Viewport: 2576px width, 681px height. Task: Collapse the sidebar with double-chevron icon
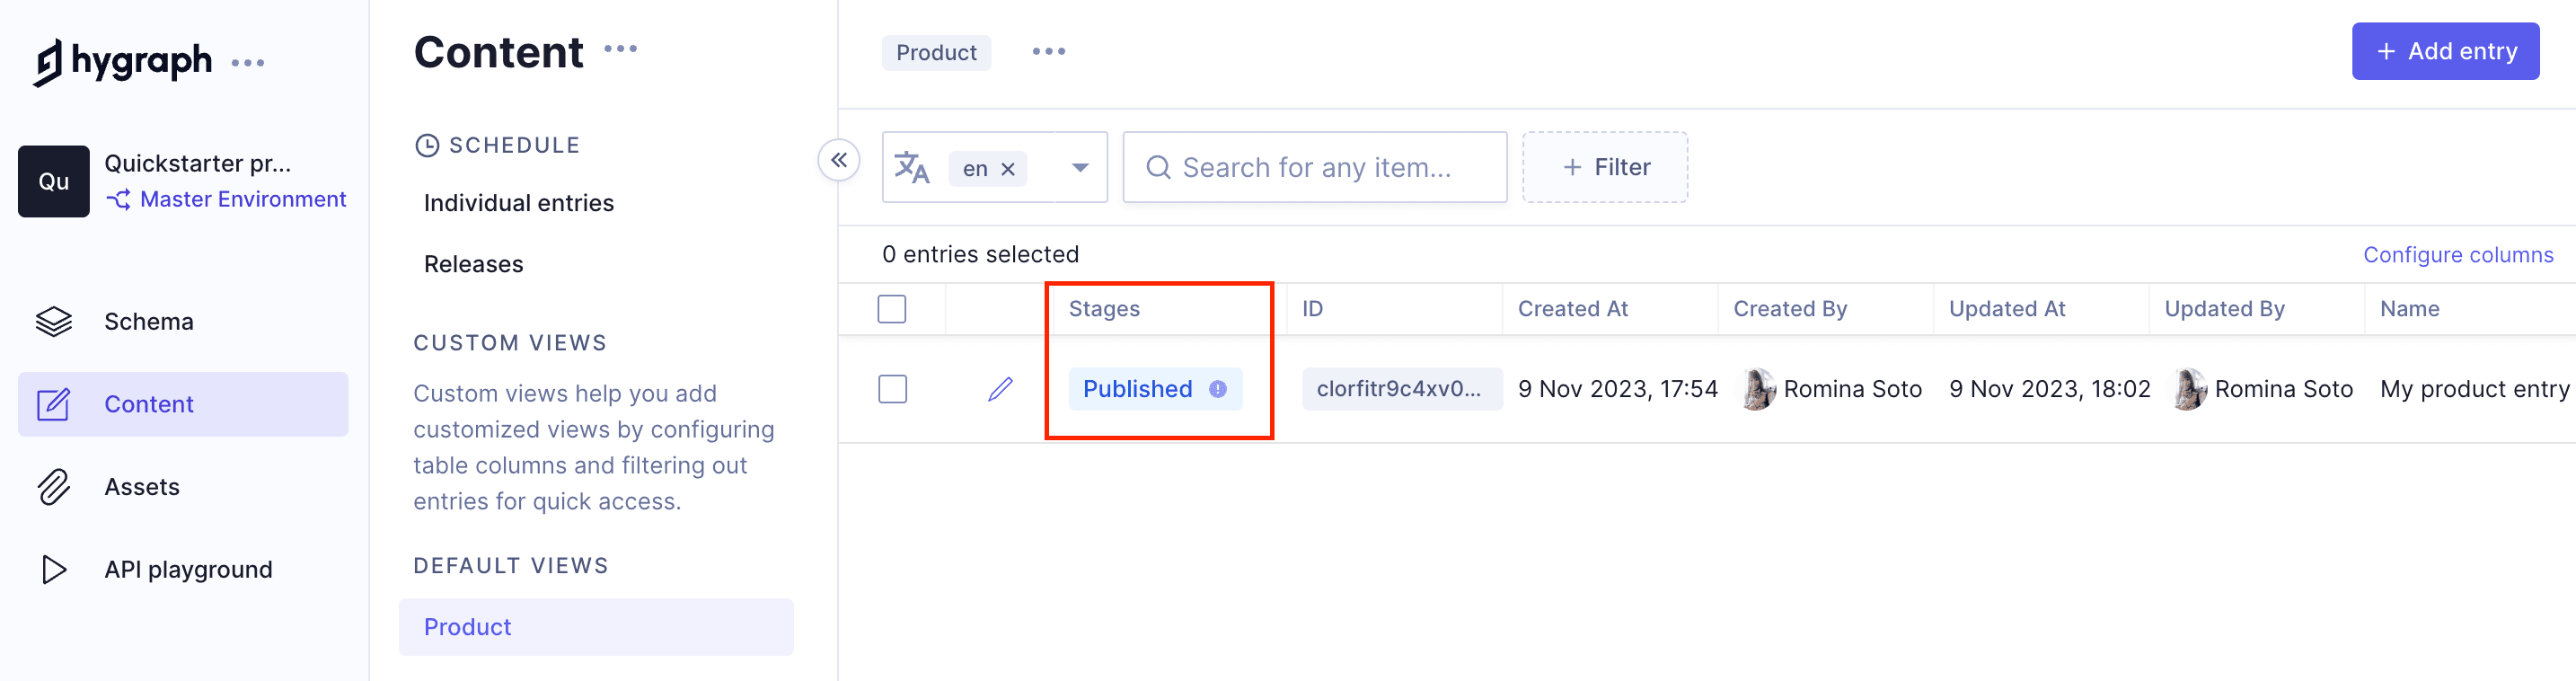(x=838, y=160)
